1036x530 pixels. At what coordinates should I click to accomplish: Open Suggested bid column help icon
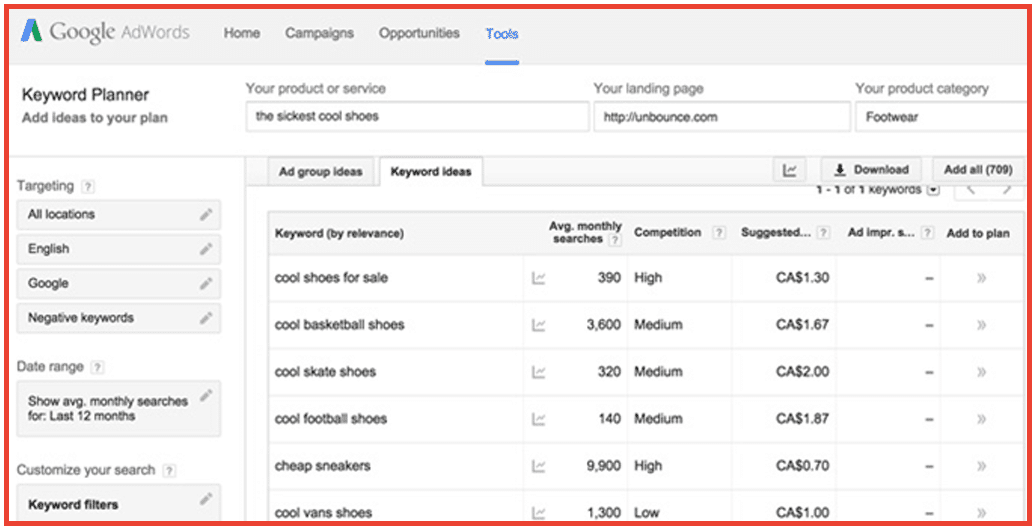point(823,233)
